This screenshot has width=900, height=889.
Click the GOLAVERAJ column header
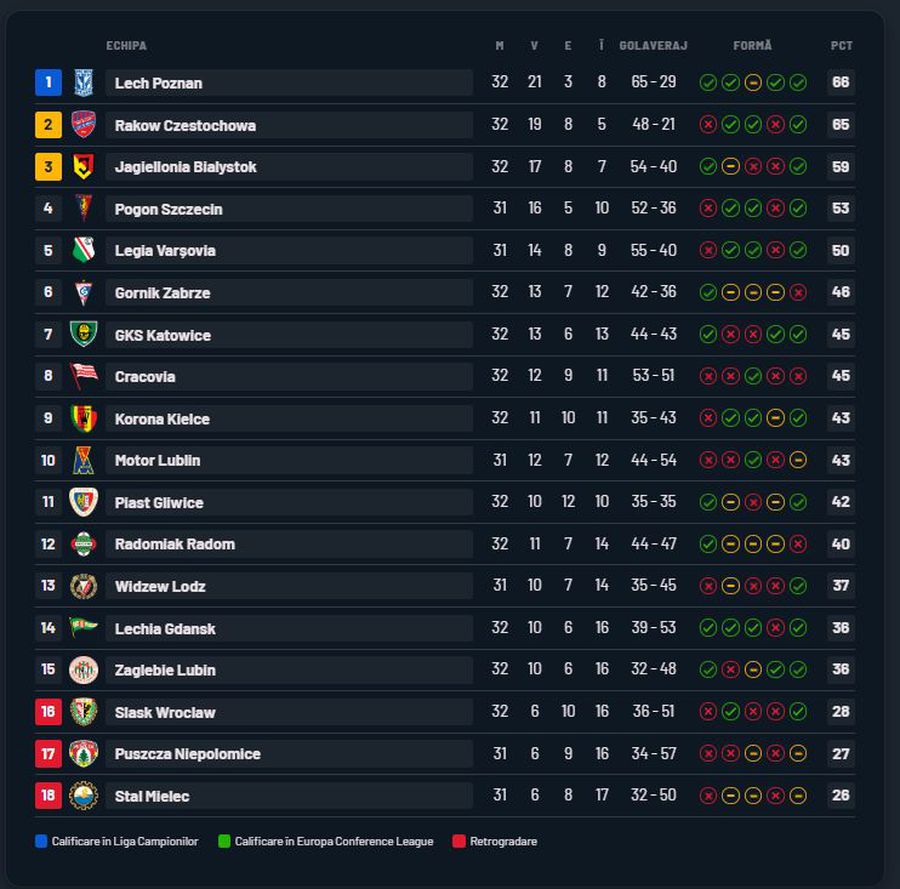[x=653, y=45]
